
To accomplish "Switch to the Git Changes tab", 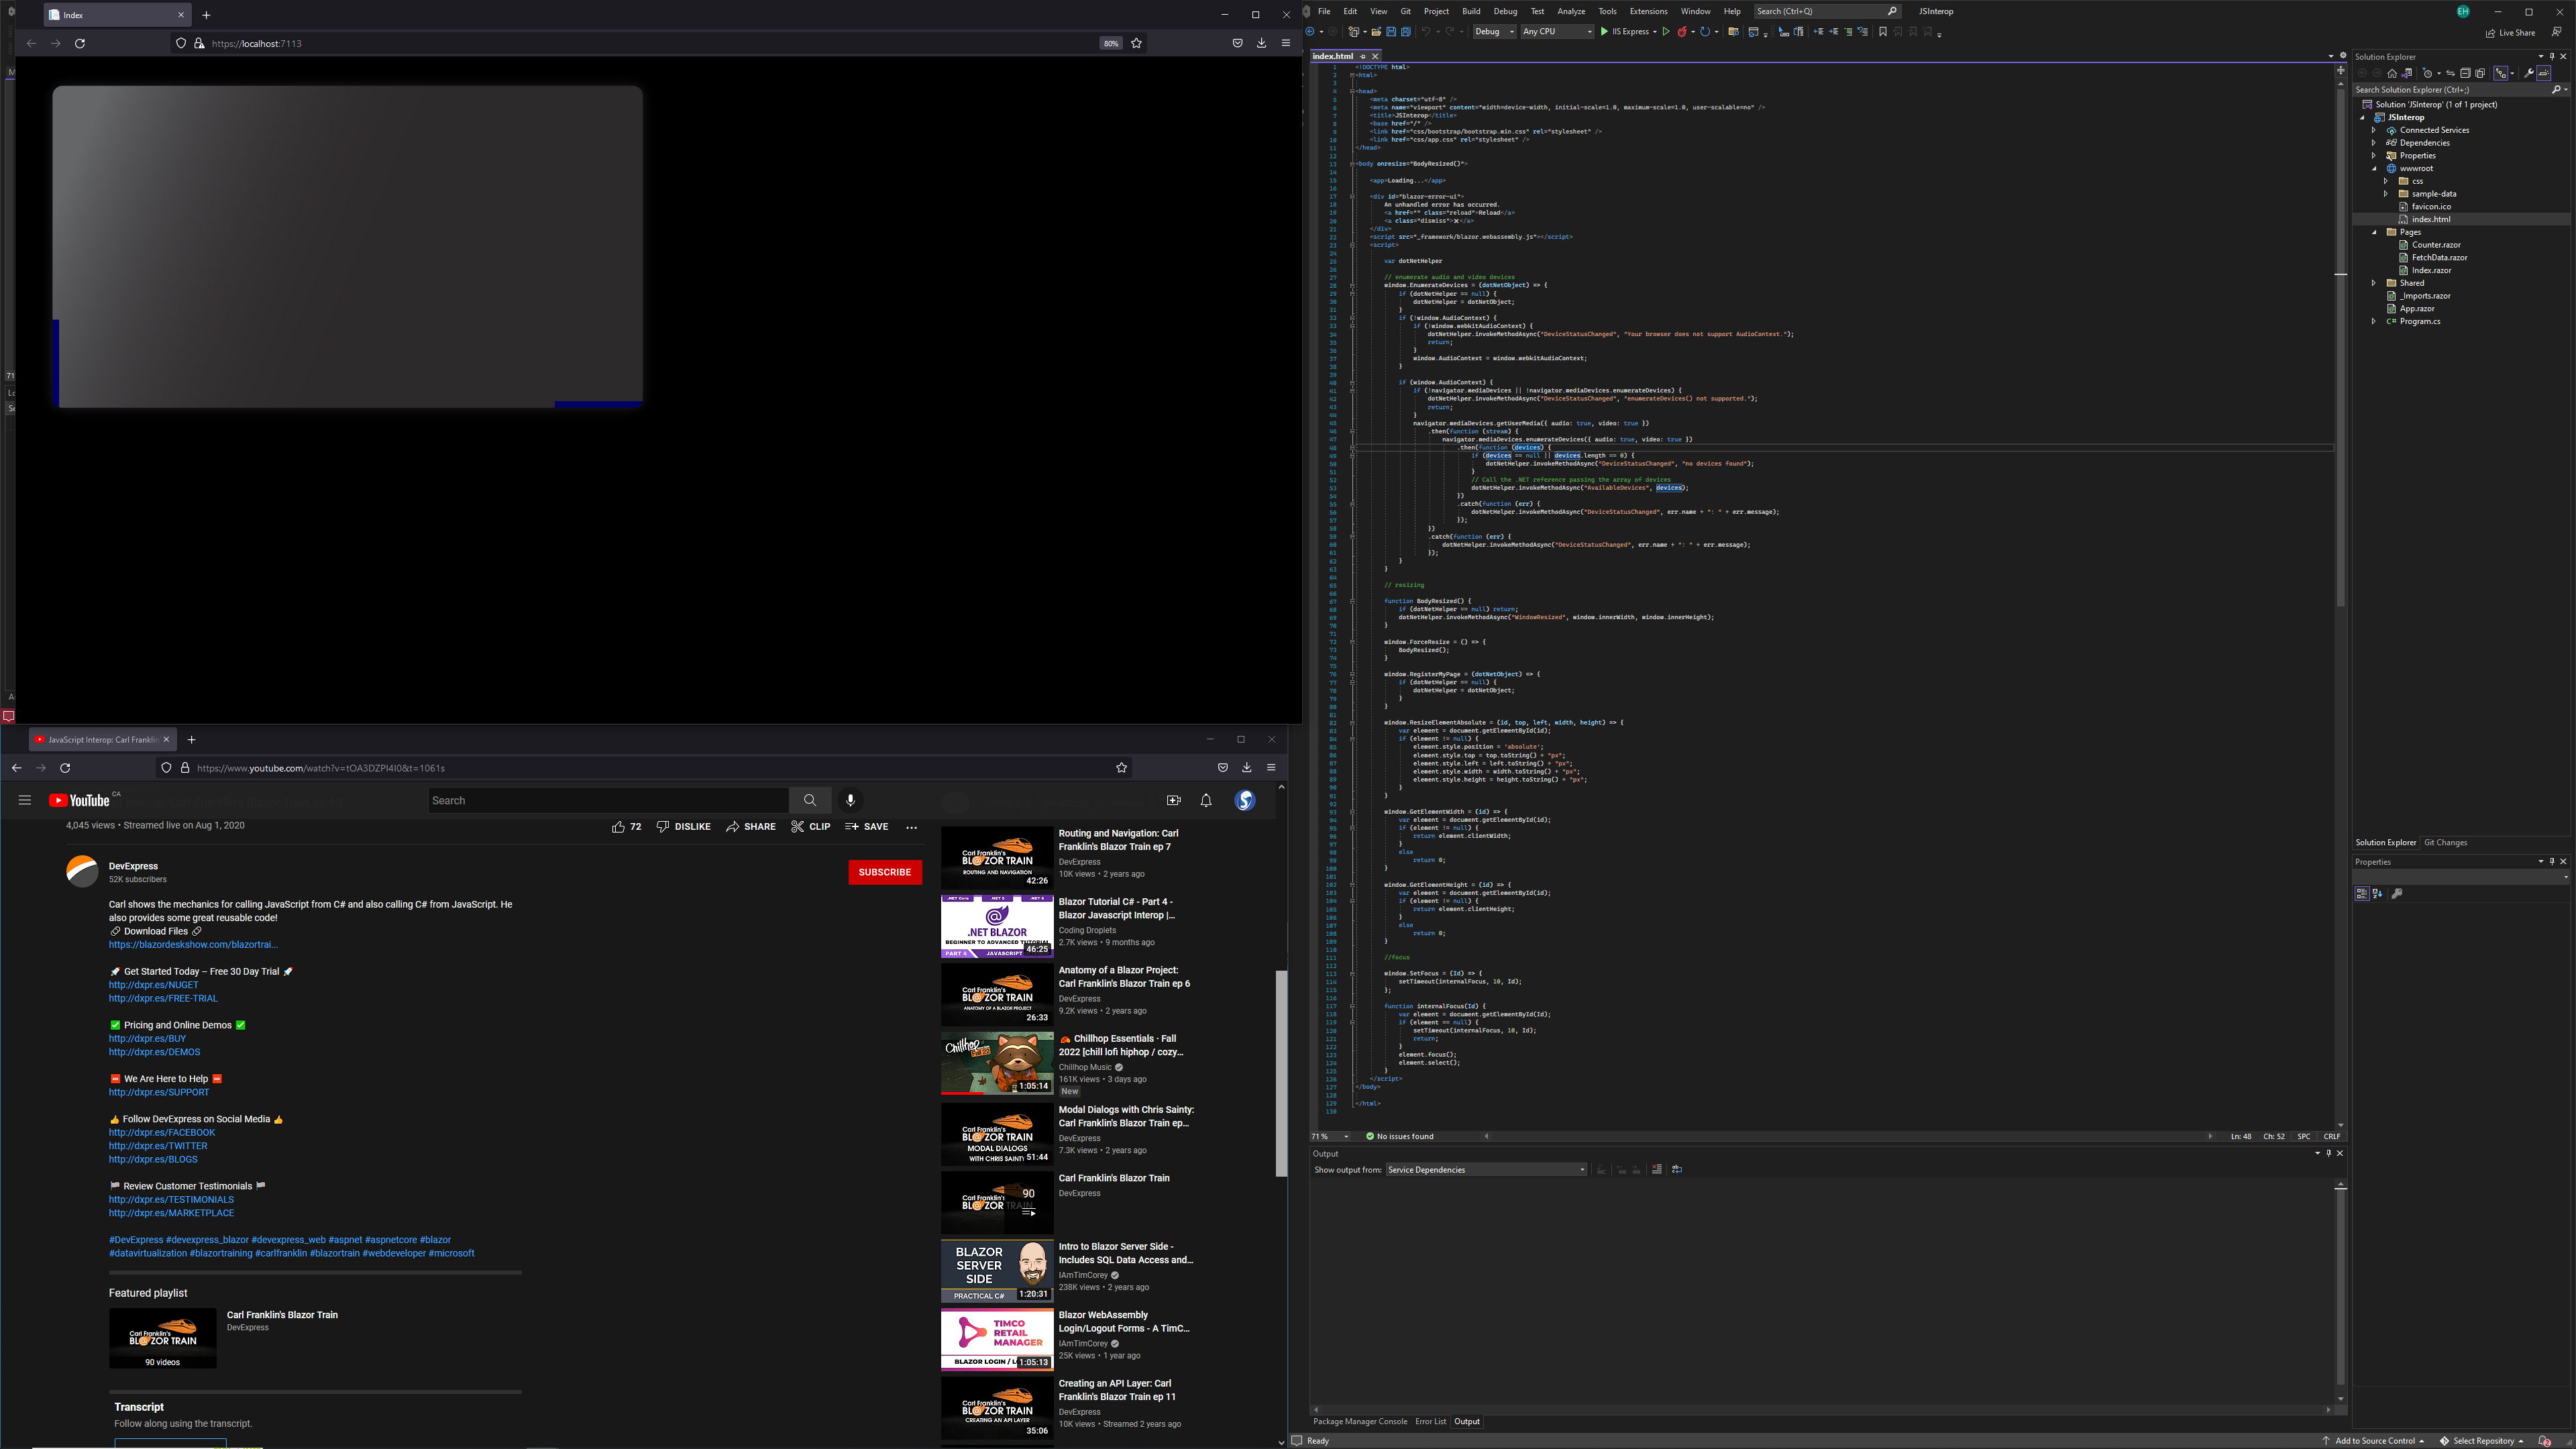I will [x=2445, y=842].
